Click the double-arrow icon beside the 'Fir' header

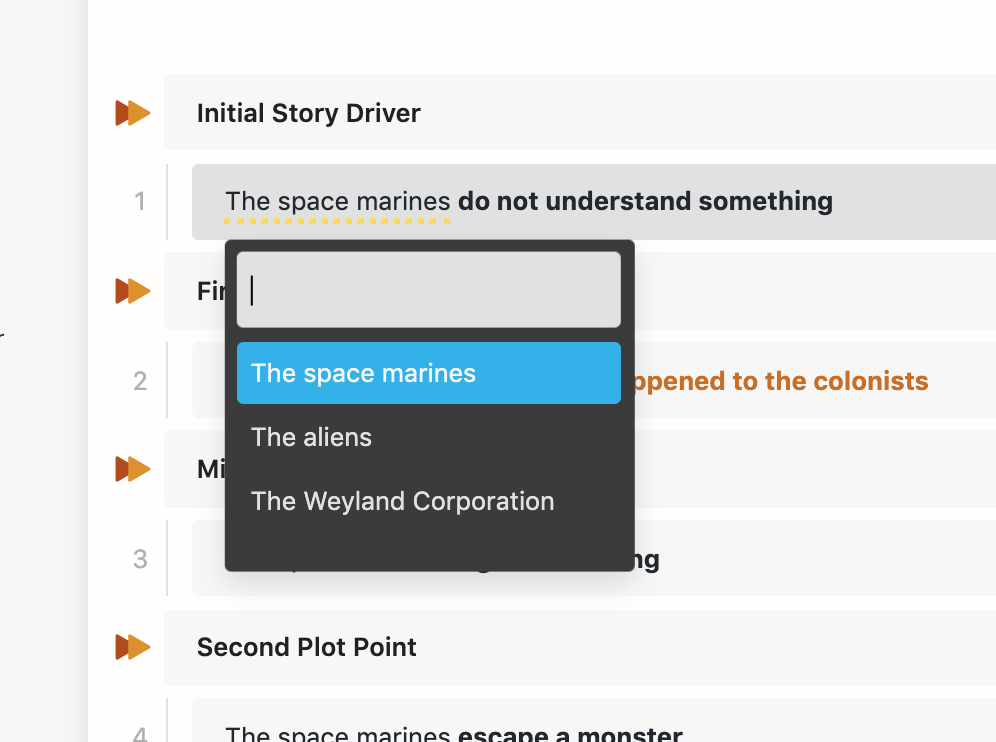click(x=133, y=291)
